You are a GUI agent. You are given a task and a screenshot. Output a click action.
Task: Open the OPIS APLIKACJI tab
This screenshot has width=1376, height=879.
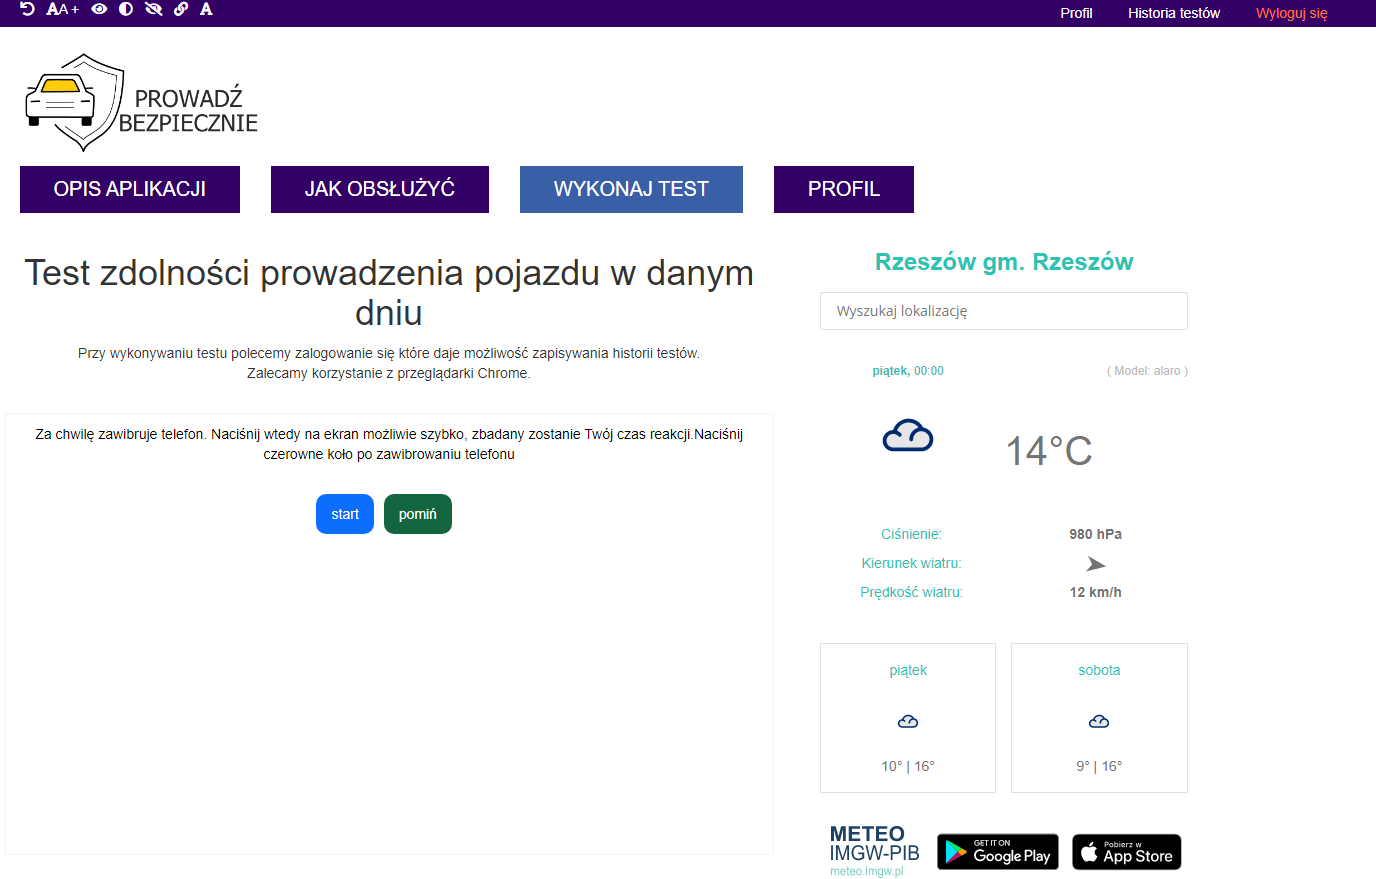130,189
